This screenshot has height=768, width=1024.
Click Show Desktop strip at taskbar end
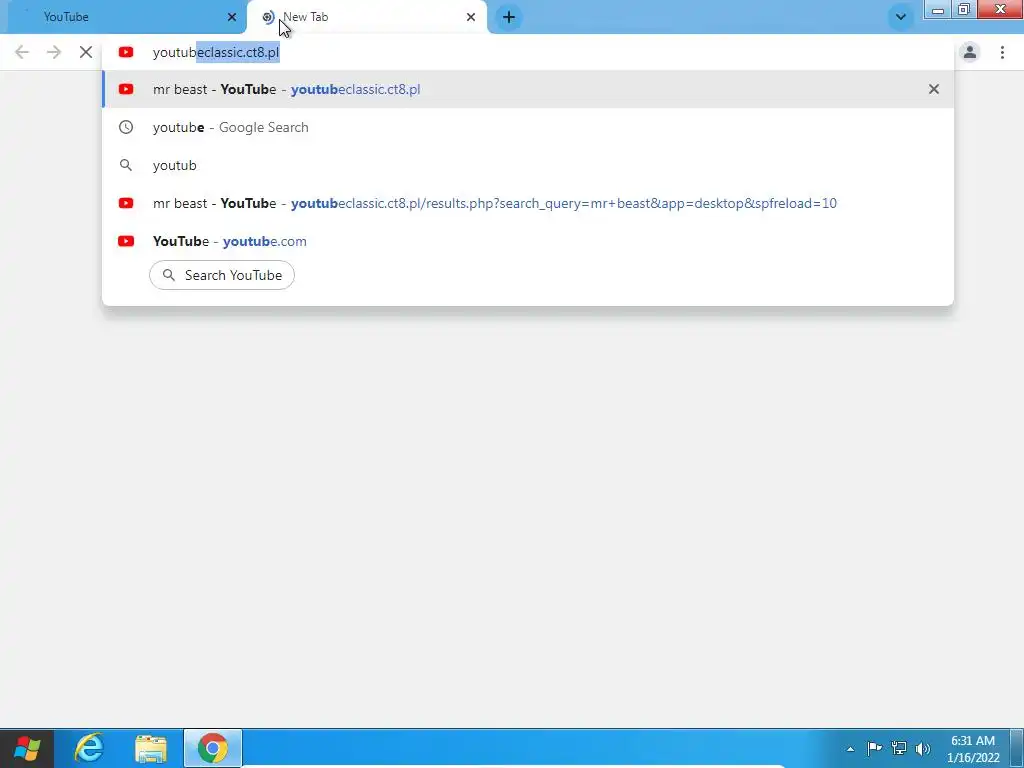1017,748
